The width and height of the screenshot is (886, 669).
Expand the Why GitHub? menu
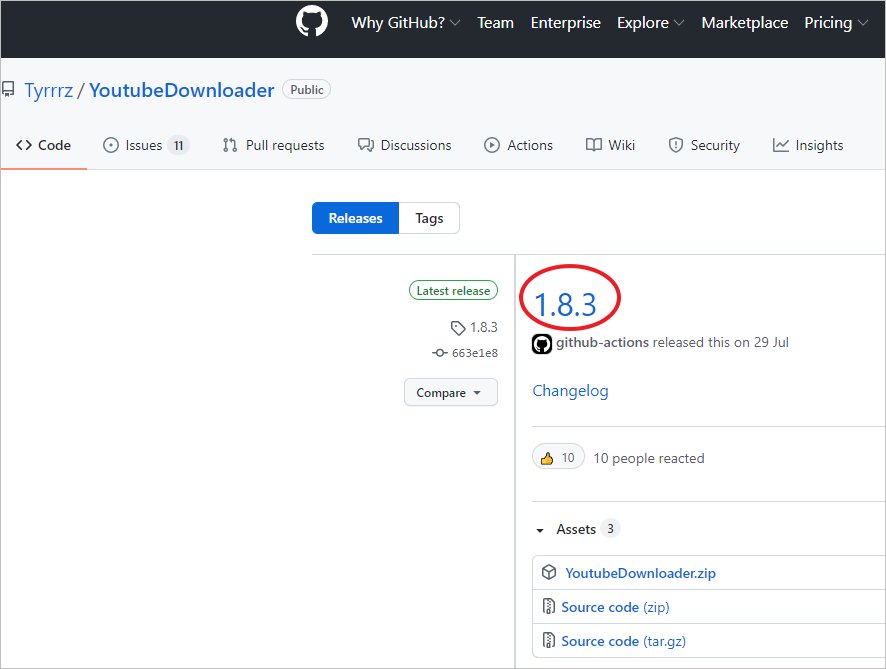tap(405, 23)
